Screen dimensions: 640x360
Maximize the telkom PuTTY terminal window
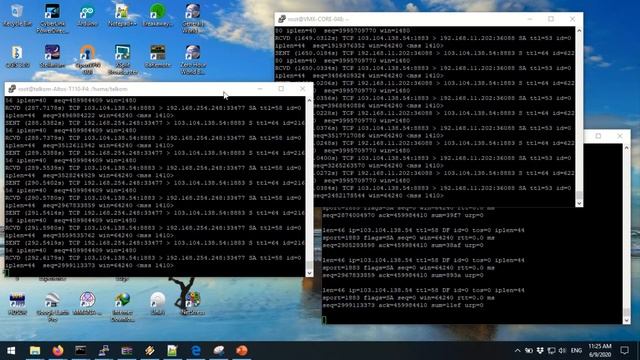[281, 89]
